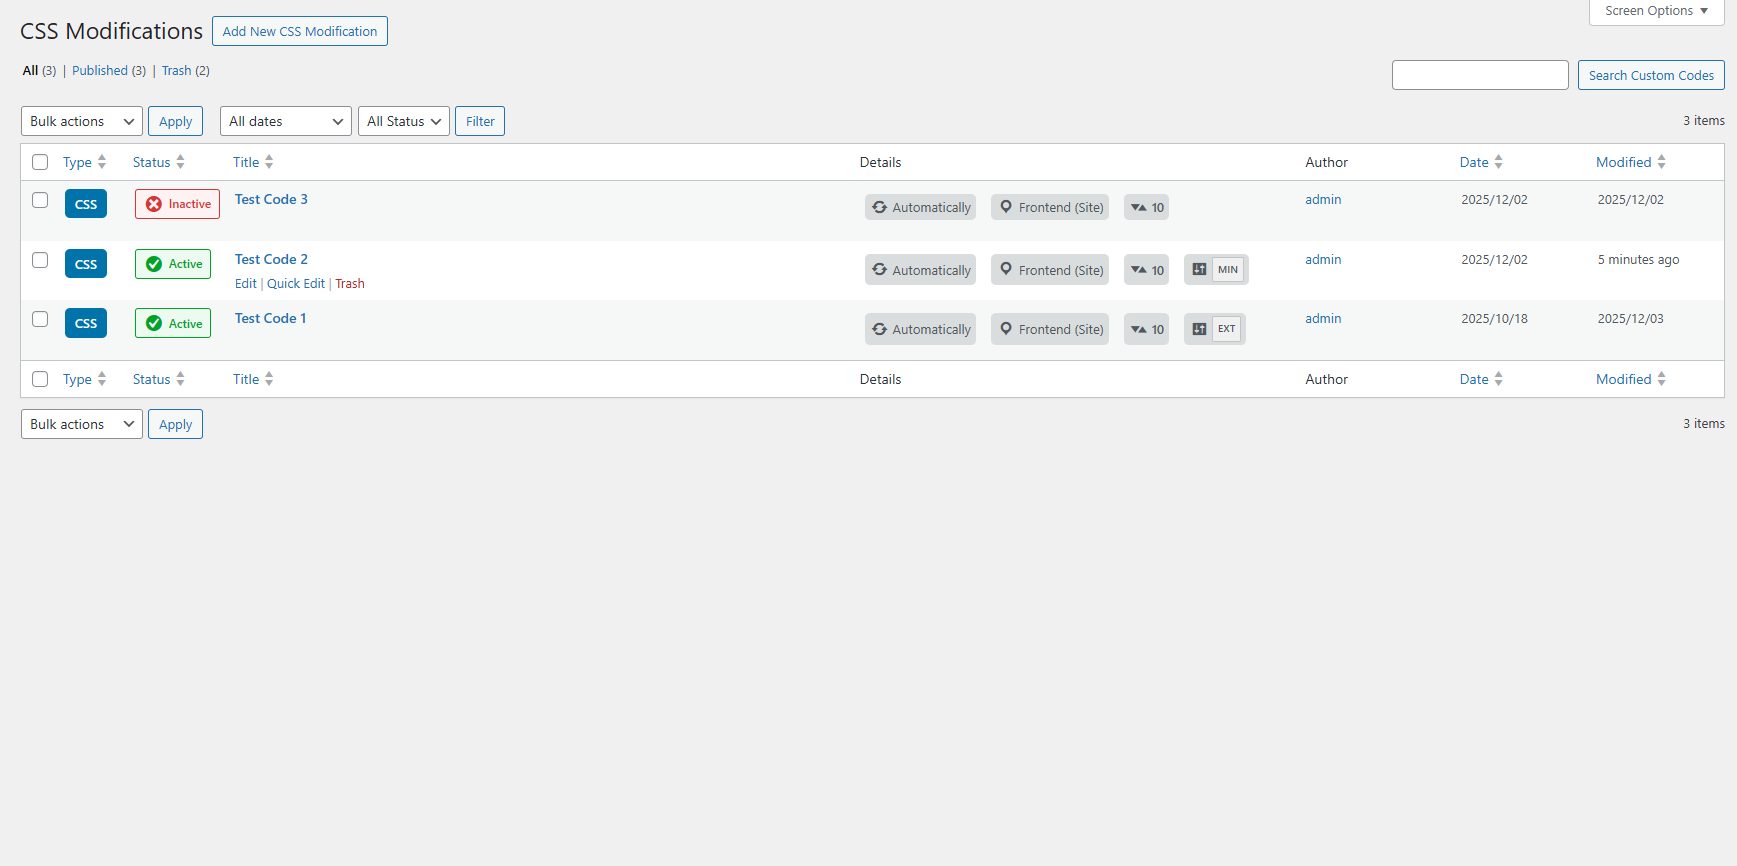This screenshot has width=1737, height=866.
Task: Move Test Code 2 to Trash
Action: coord(350,283)
